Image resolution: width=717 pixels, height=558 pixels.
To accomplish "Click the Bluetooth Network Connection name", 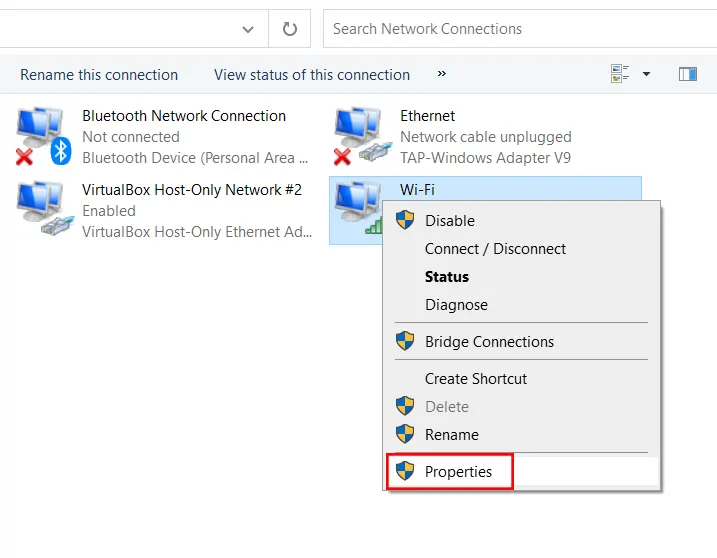I will click(x=184, y=116).
